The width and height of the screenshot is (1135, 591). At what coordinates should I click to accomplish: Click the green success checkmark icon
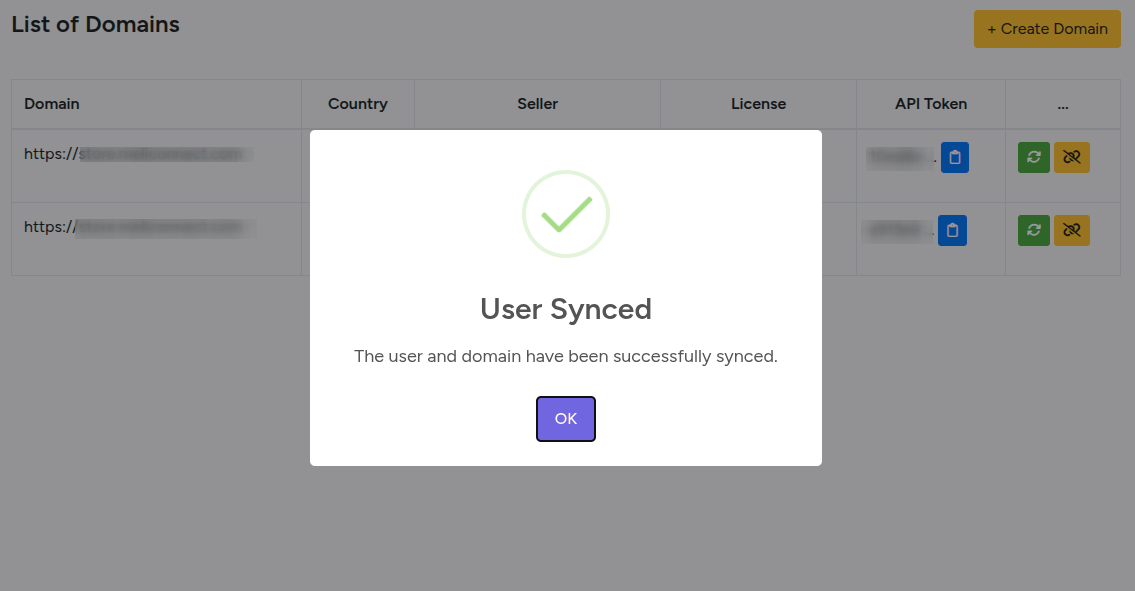tap(566, 214)
